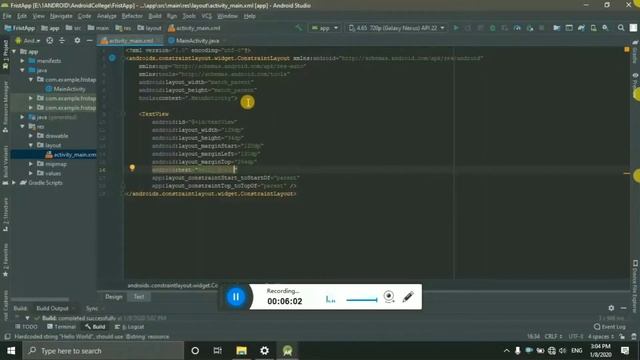The image size is (640, 360).
Task: Open the Build menu
Action: [155, 16]
